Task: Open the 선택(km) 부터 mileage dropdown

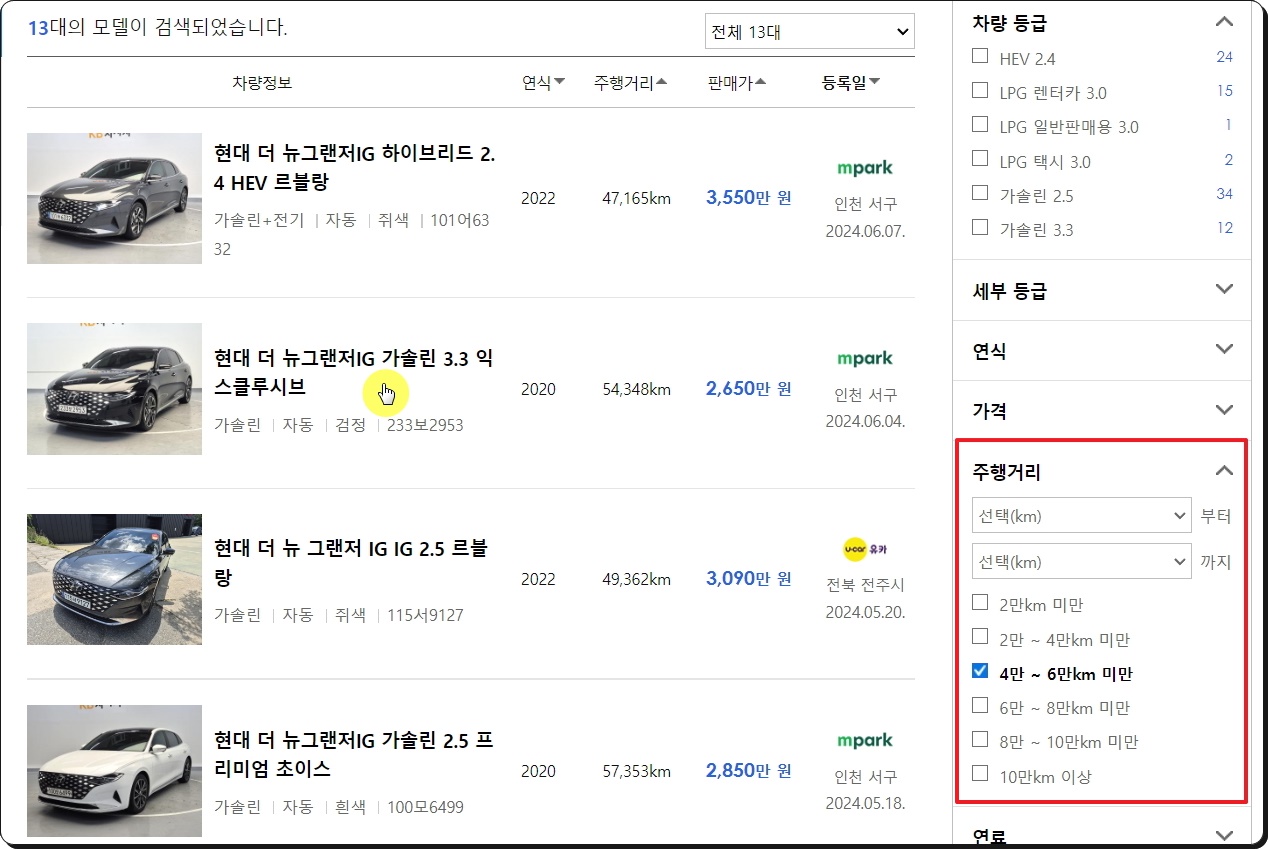Action: 1081,516
